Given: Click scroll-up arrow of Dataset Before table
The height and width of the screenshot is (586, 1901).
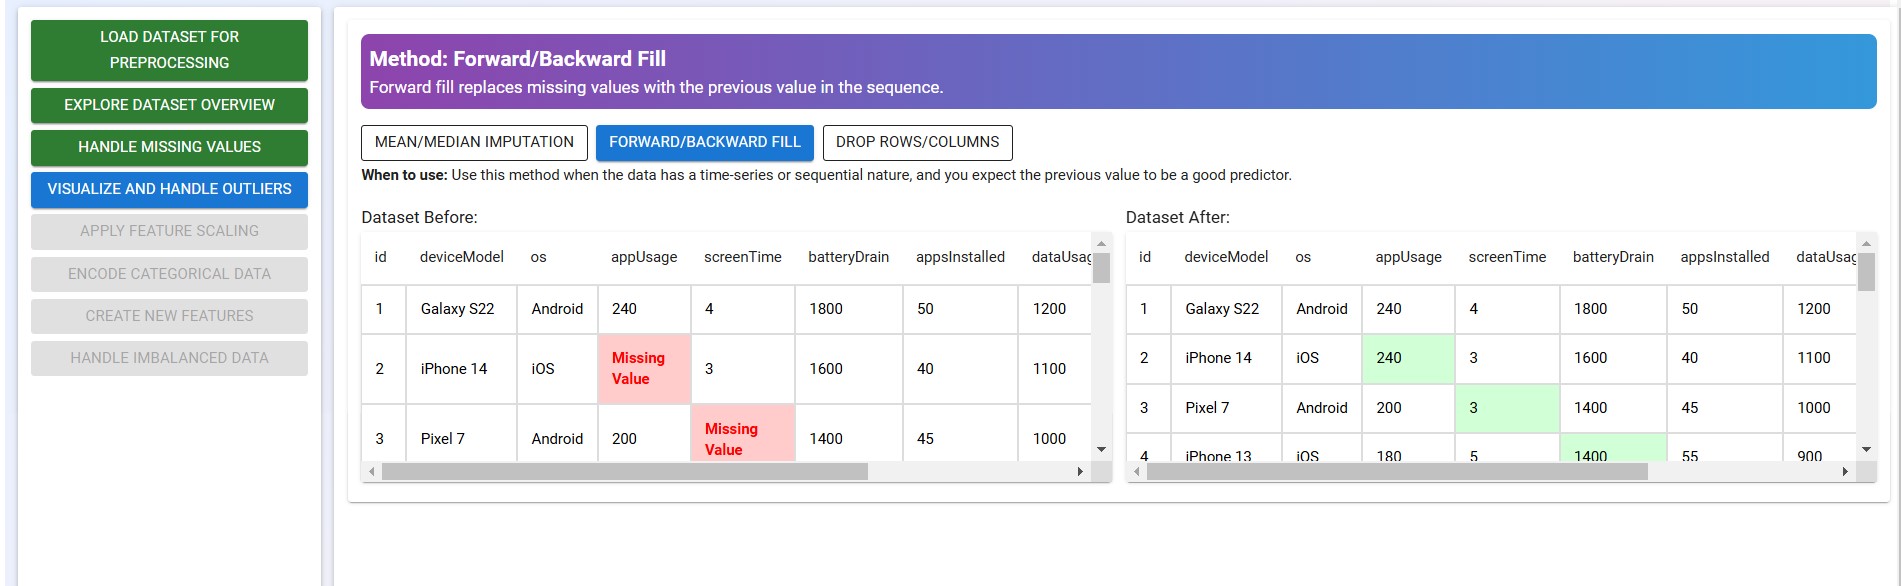Looking at the screenshot, I should point(1101,243).
